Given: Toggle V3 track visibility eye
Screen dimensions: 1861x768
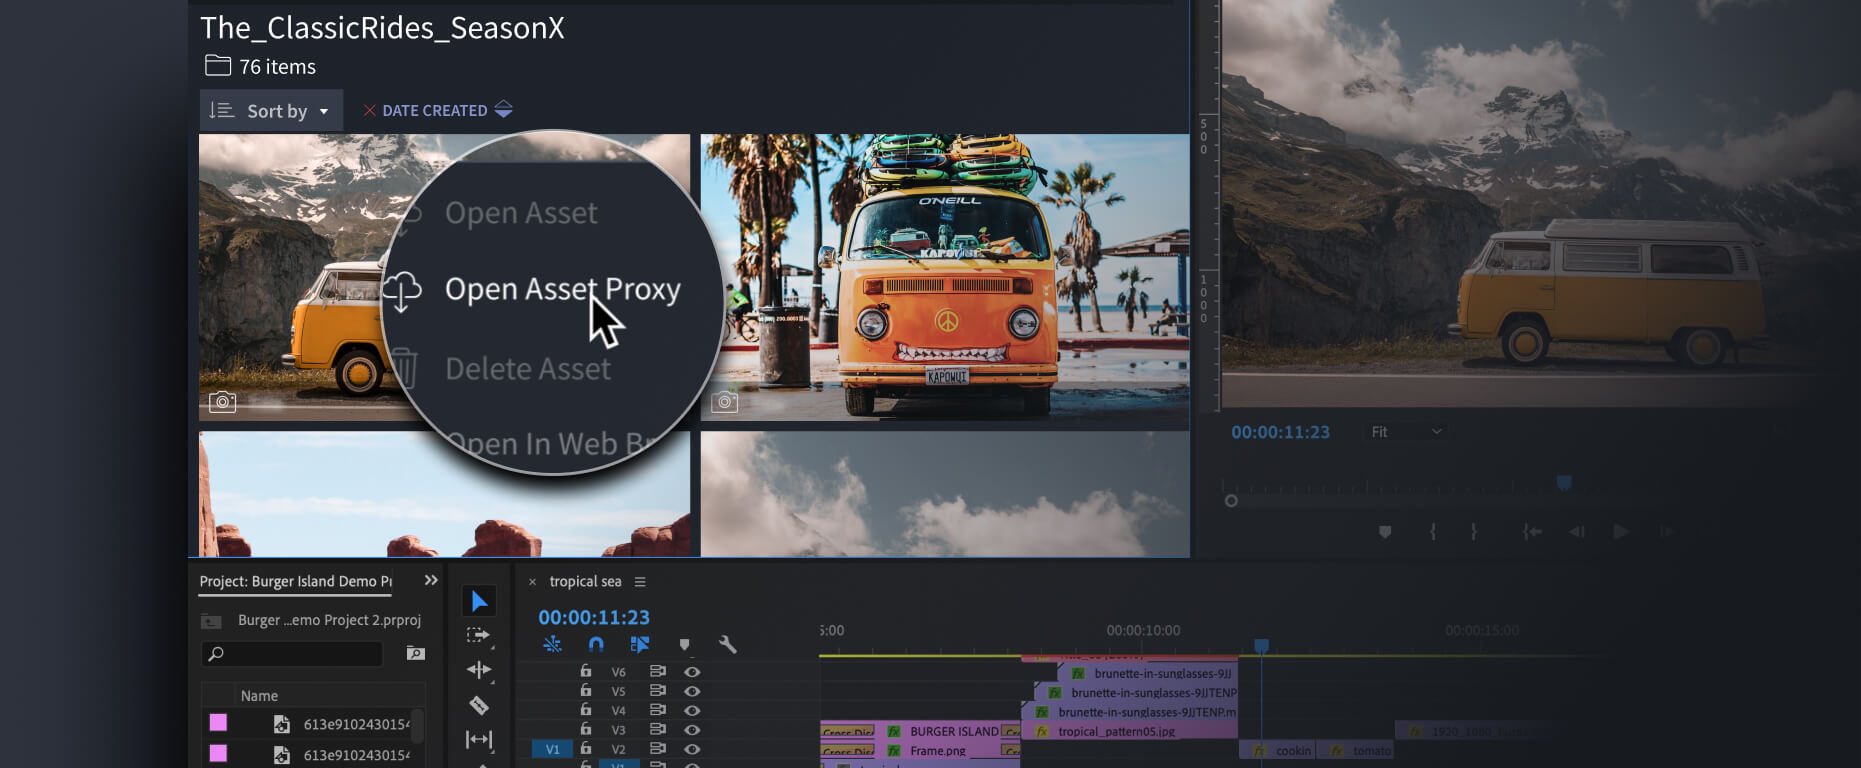Looking at the screenshot, I should (x=692, y=730).
